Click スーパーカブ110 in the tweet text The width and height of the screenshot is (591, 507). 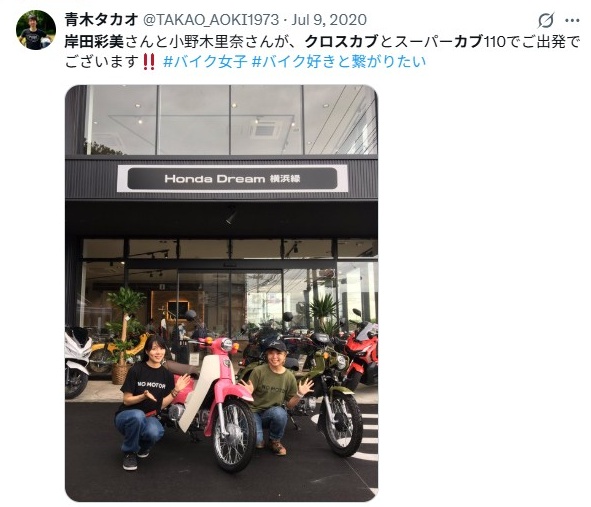point(450,41)
